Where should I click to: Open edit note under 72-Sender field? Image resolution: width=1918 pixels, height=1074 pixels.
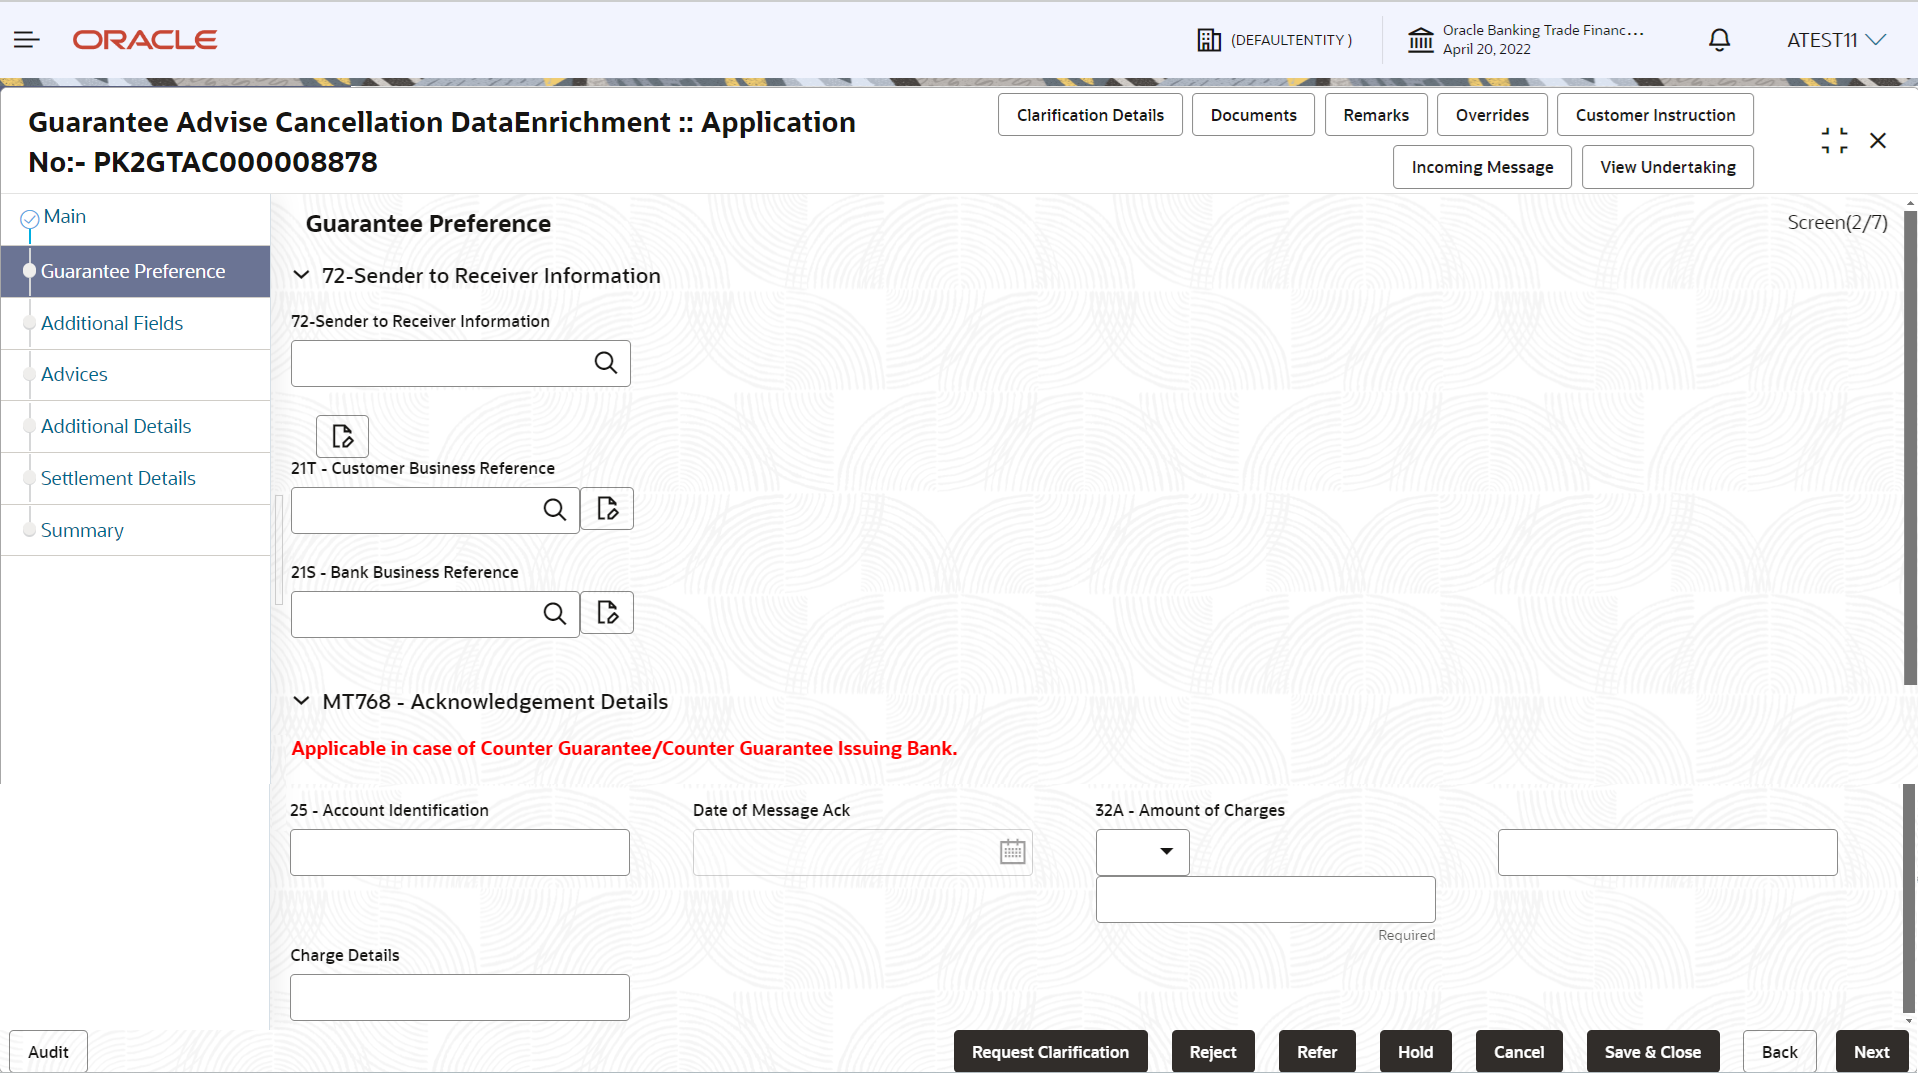(x=342, y=436)
